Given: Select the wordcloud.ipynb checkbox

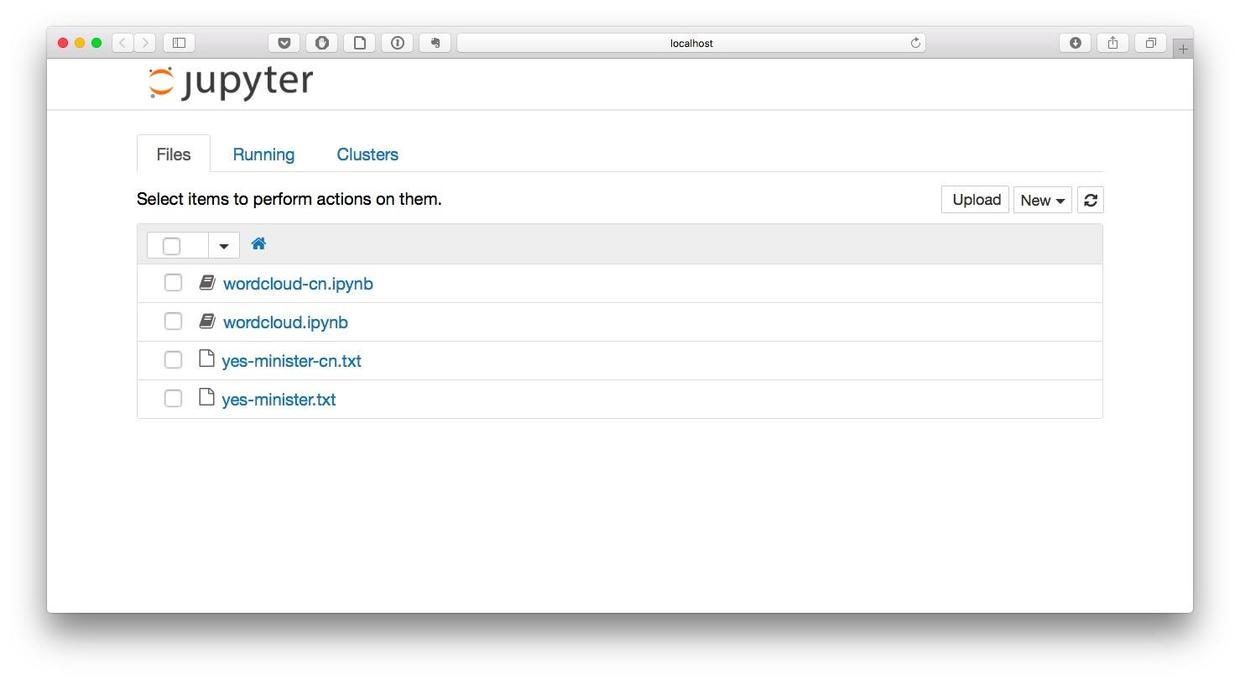Looking at the screenshot, I should pyautogui.click(x=173, y=321).
